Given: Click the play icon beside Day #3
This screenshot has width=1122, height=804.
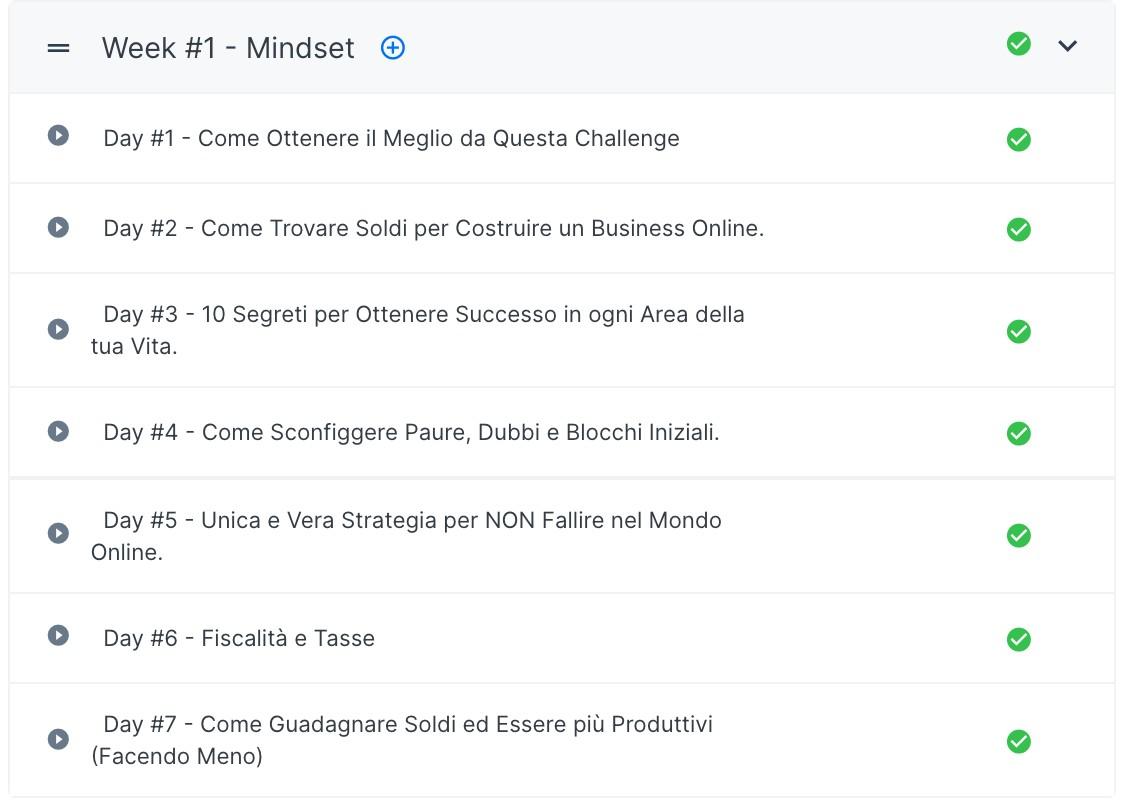Looking at the screenshot, I should tap(58, 329).
